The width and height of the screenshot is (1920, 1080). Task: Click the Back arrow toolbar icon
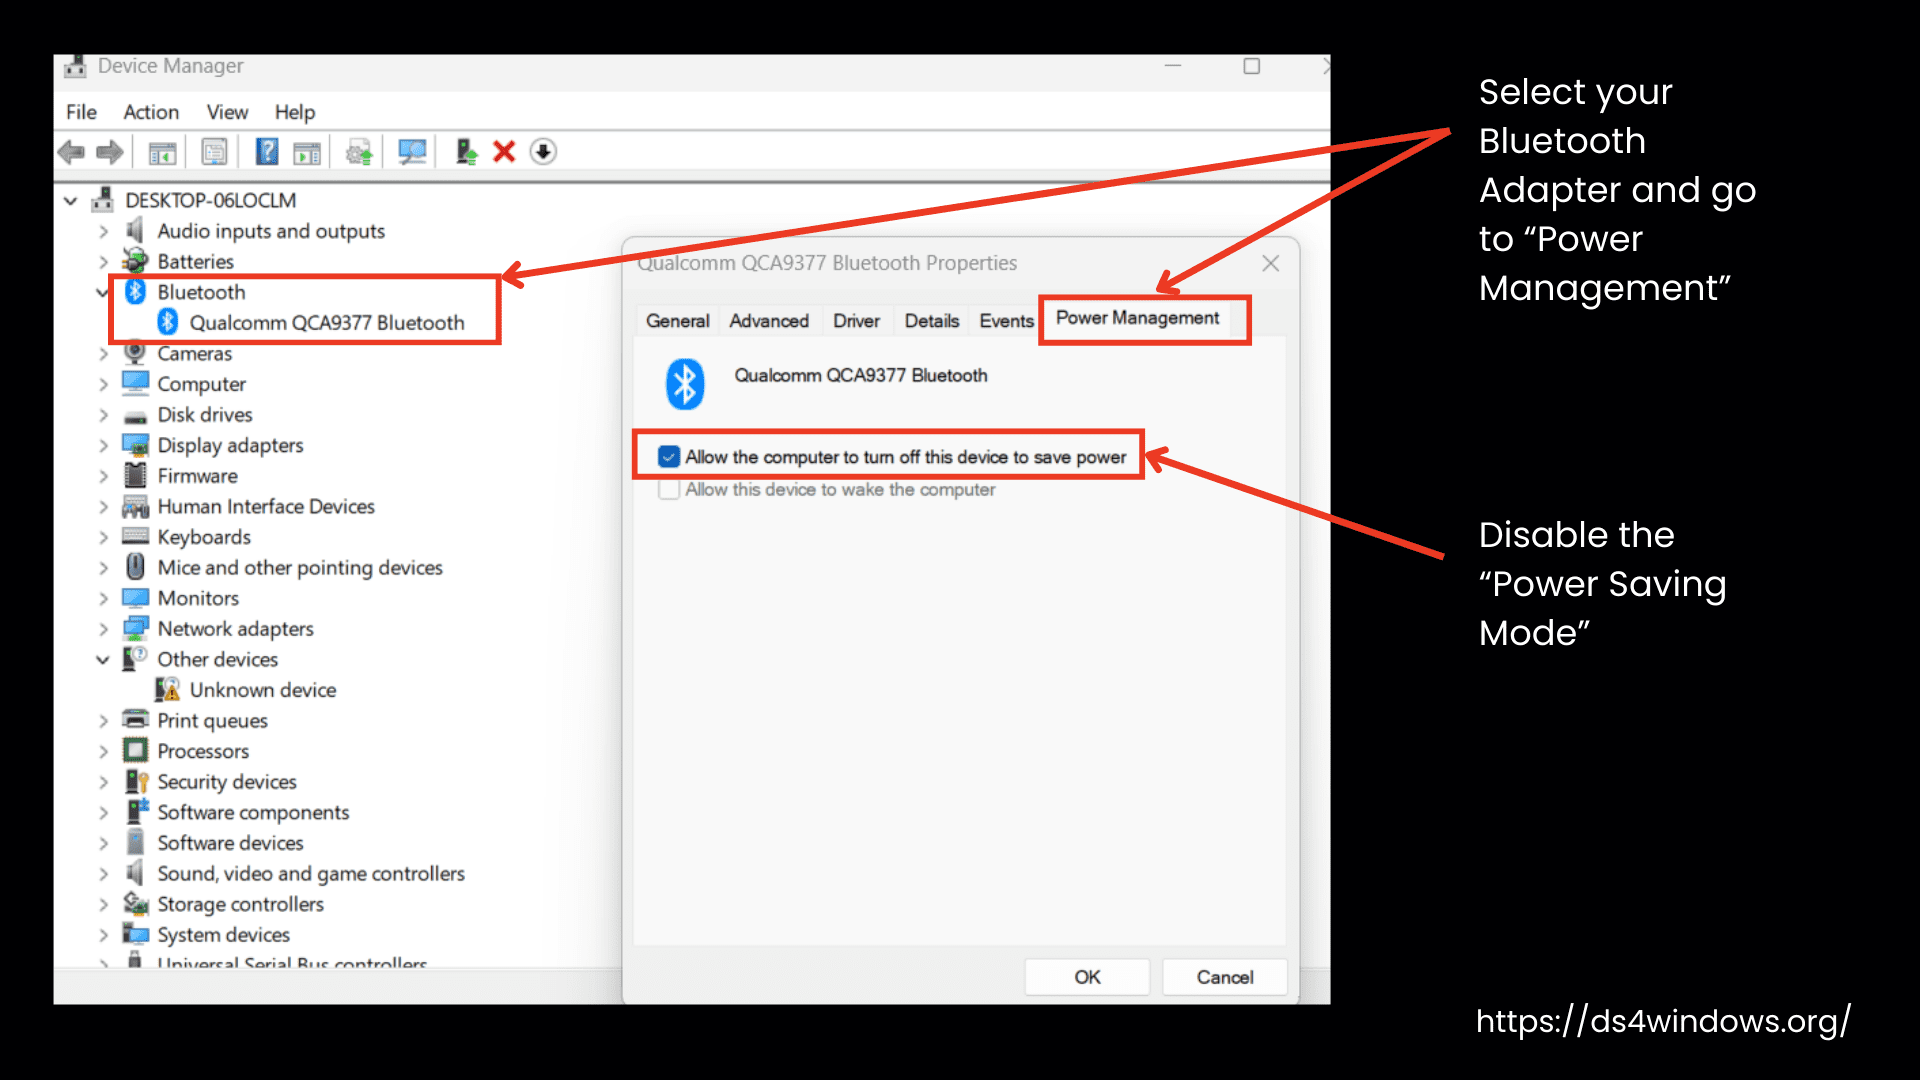coord(71,152)
